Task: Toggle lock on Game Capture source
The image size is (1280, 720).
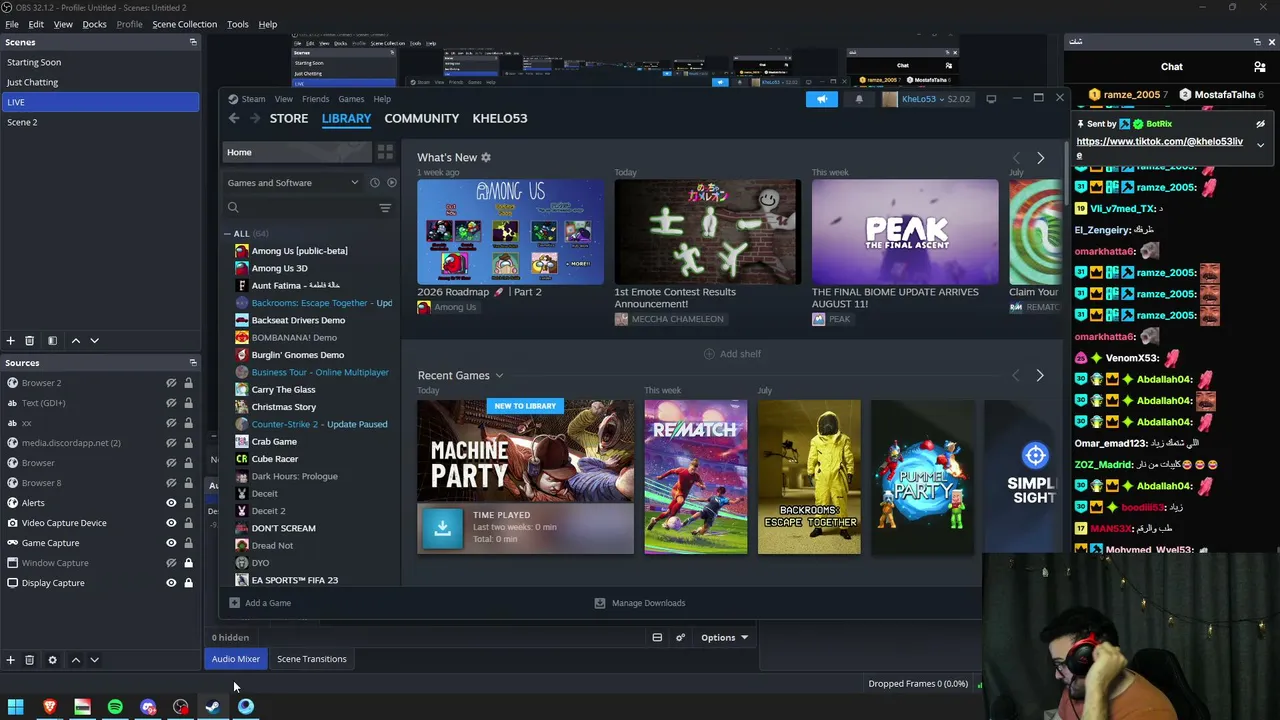Action: (188, 543)
